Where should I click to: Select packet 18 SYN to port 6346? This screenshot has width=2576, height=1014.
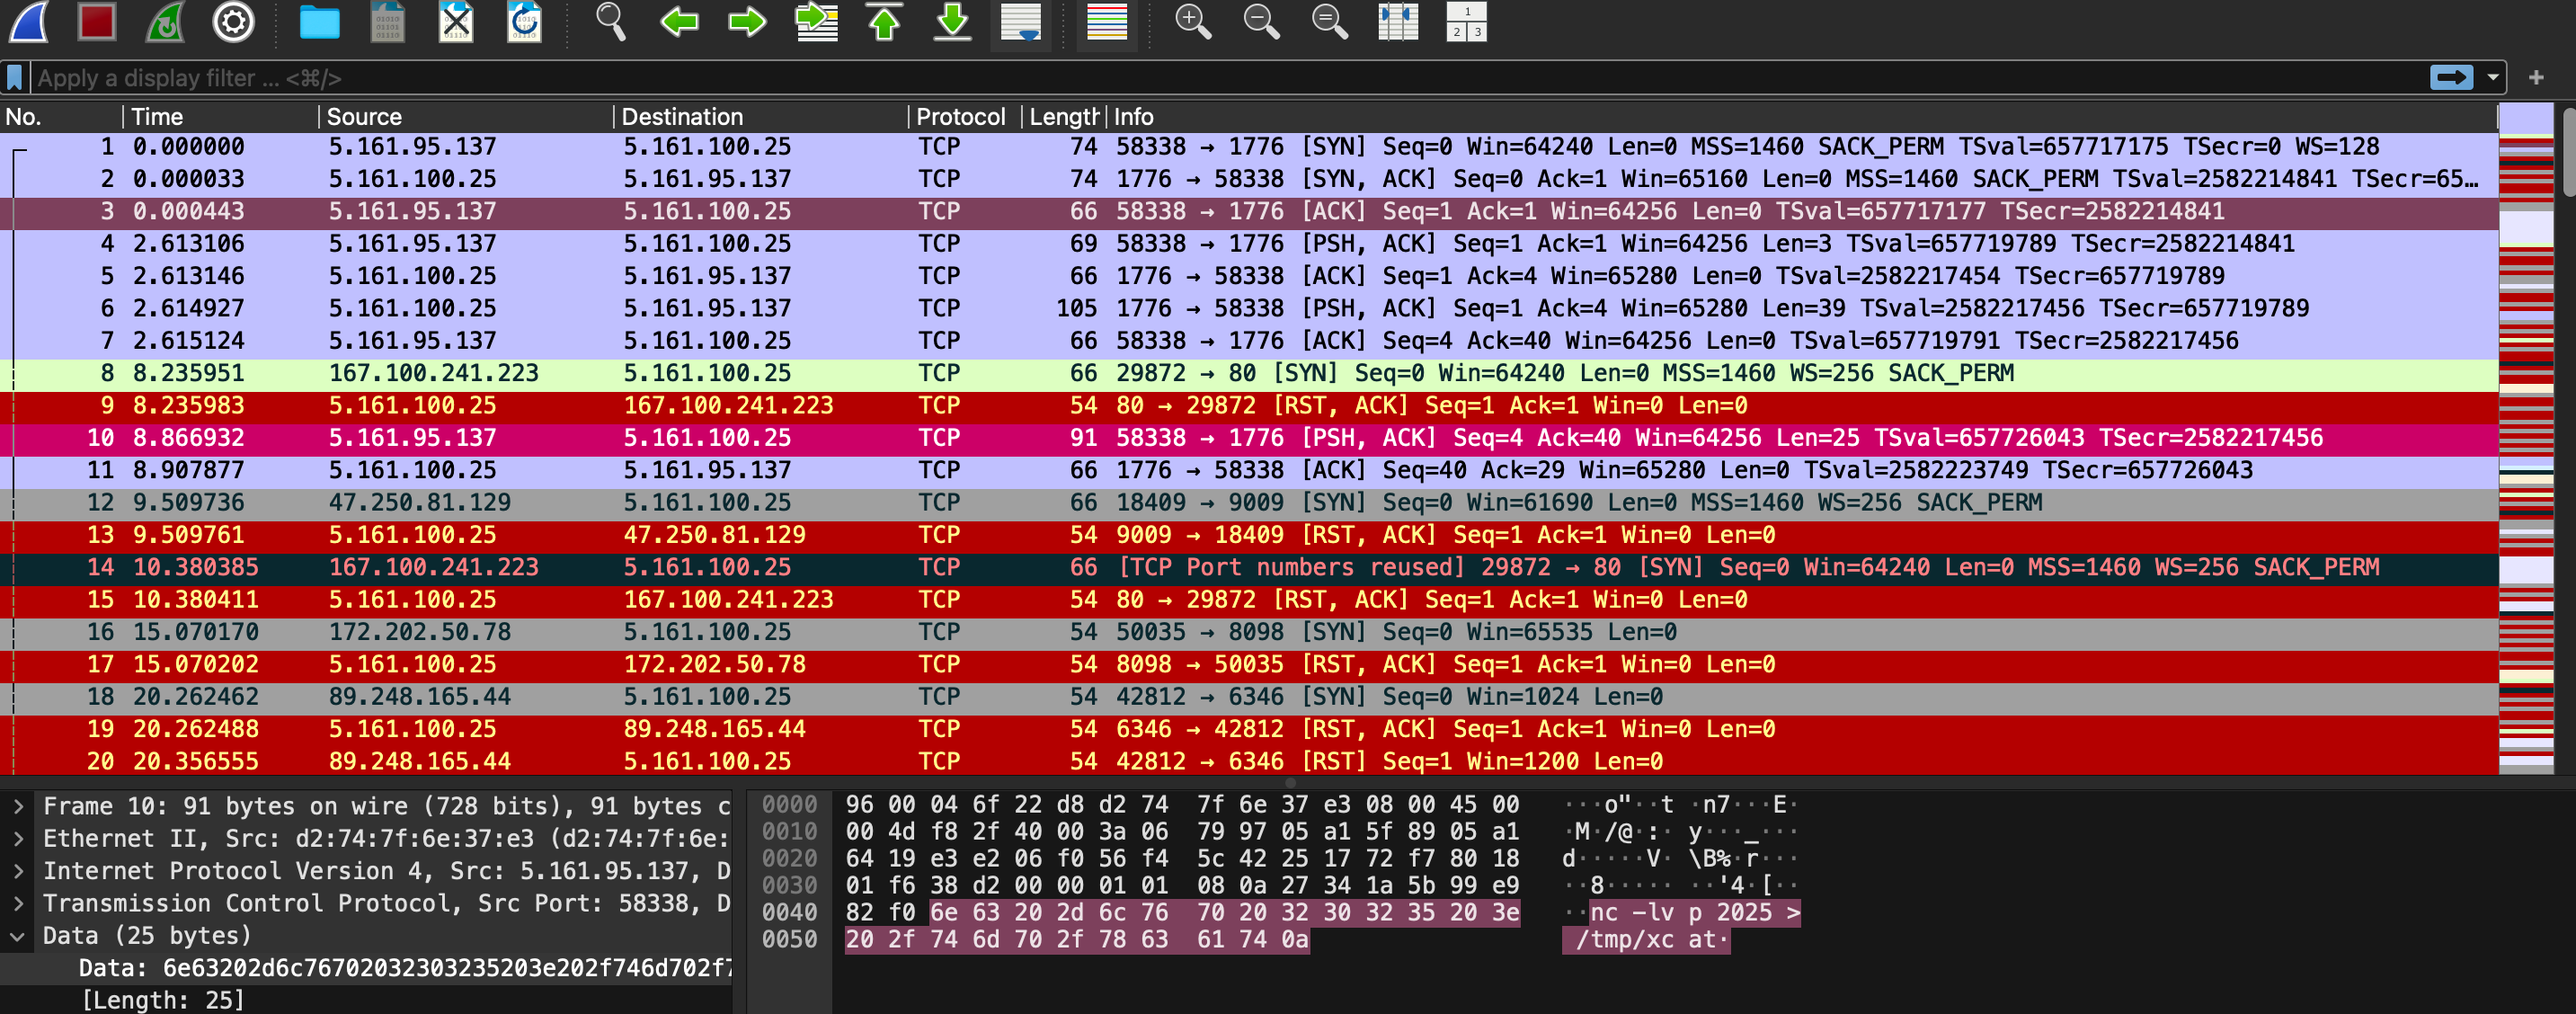1248,697
